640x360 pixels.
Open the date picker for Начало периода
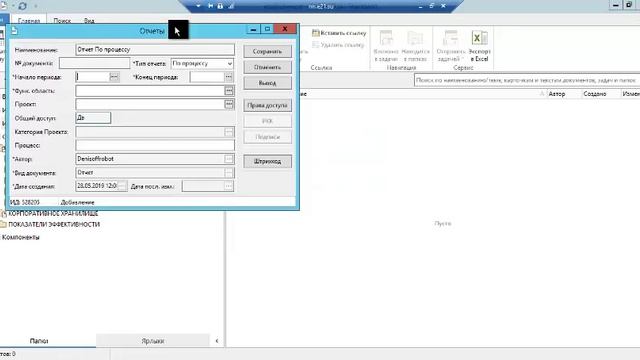pos(114,77)
